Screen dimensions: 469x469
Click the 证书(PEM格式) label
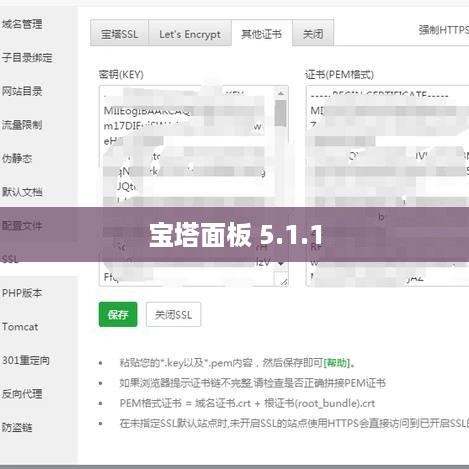340,74
